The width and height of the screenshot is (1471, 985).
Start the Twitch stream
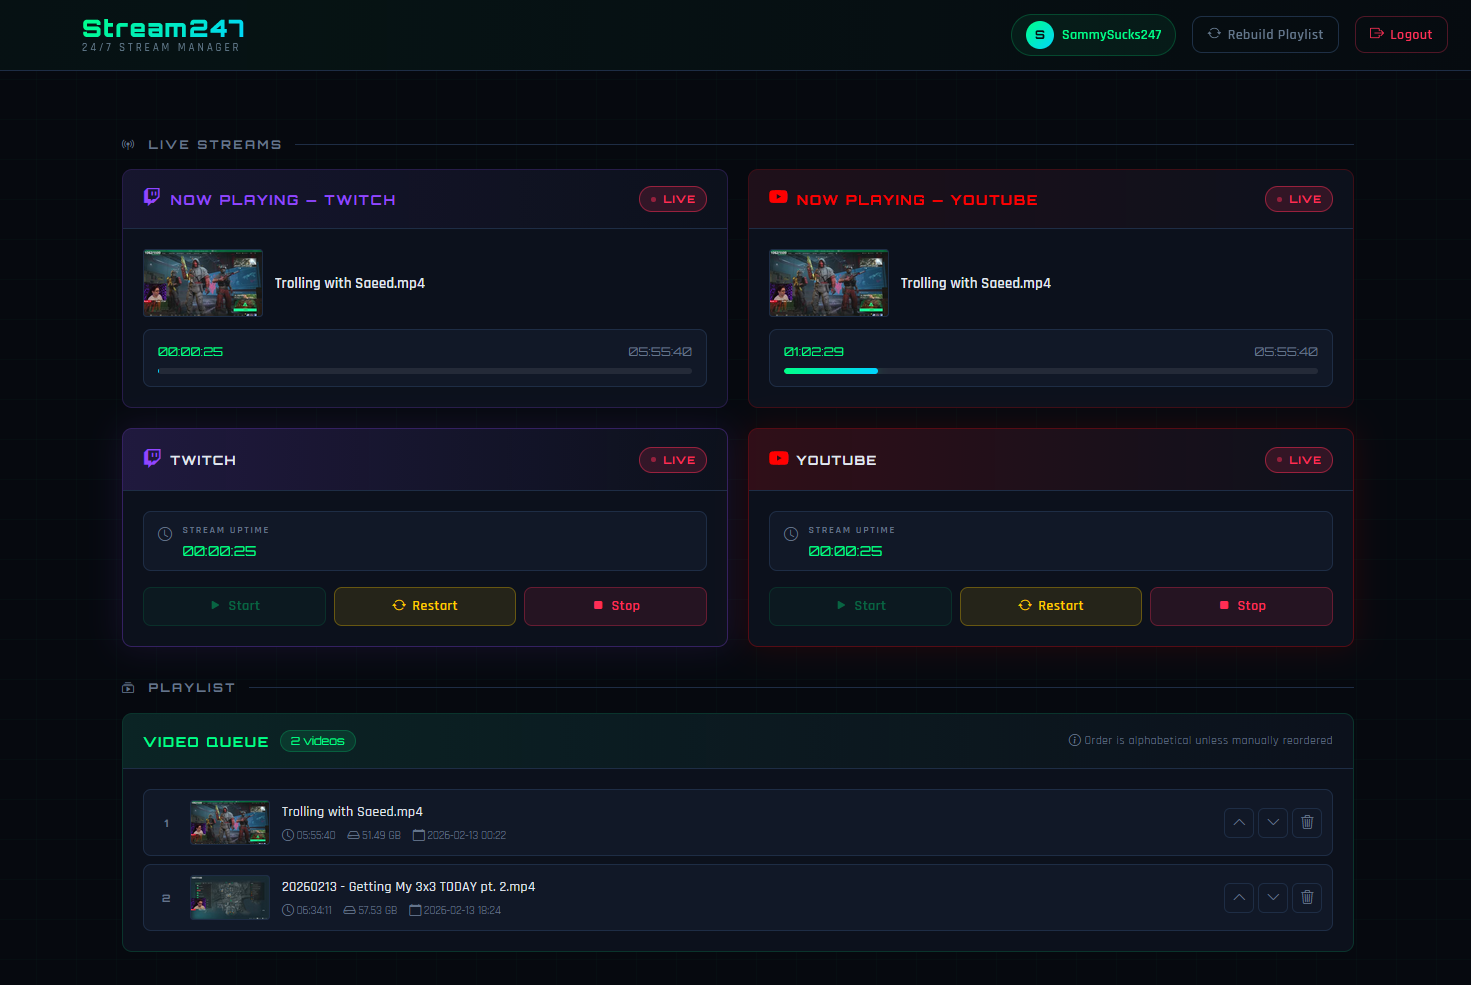tap(234, 606)
